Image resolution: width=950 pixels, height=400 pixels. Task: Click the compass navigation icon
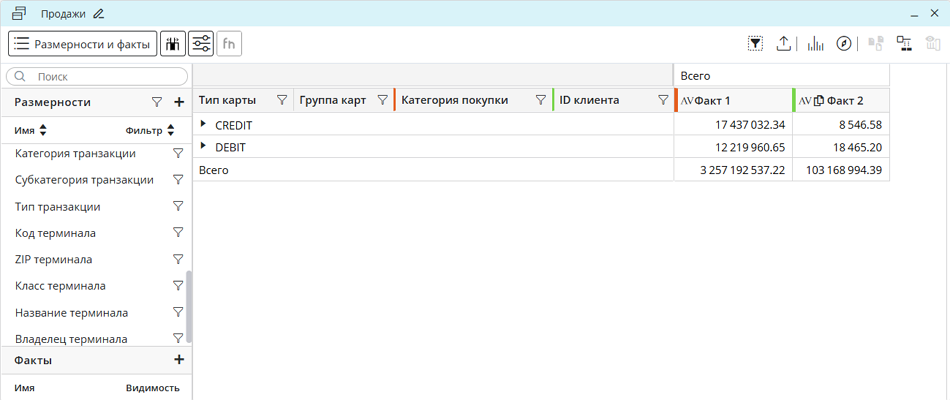click(844, 44)
